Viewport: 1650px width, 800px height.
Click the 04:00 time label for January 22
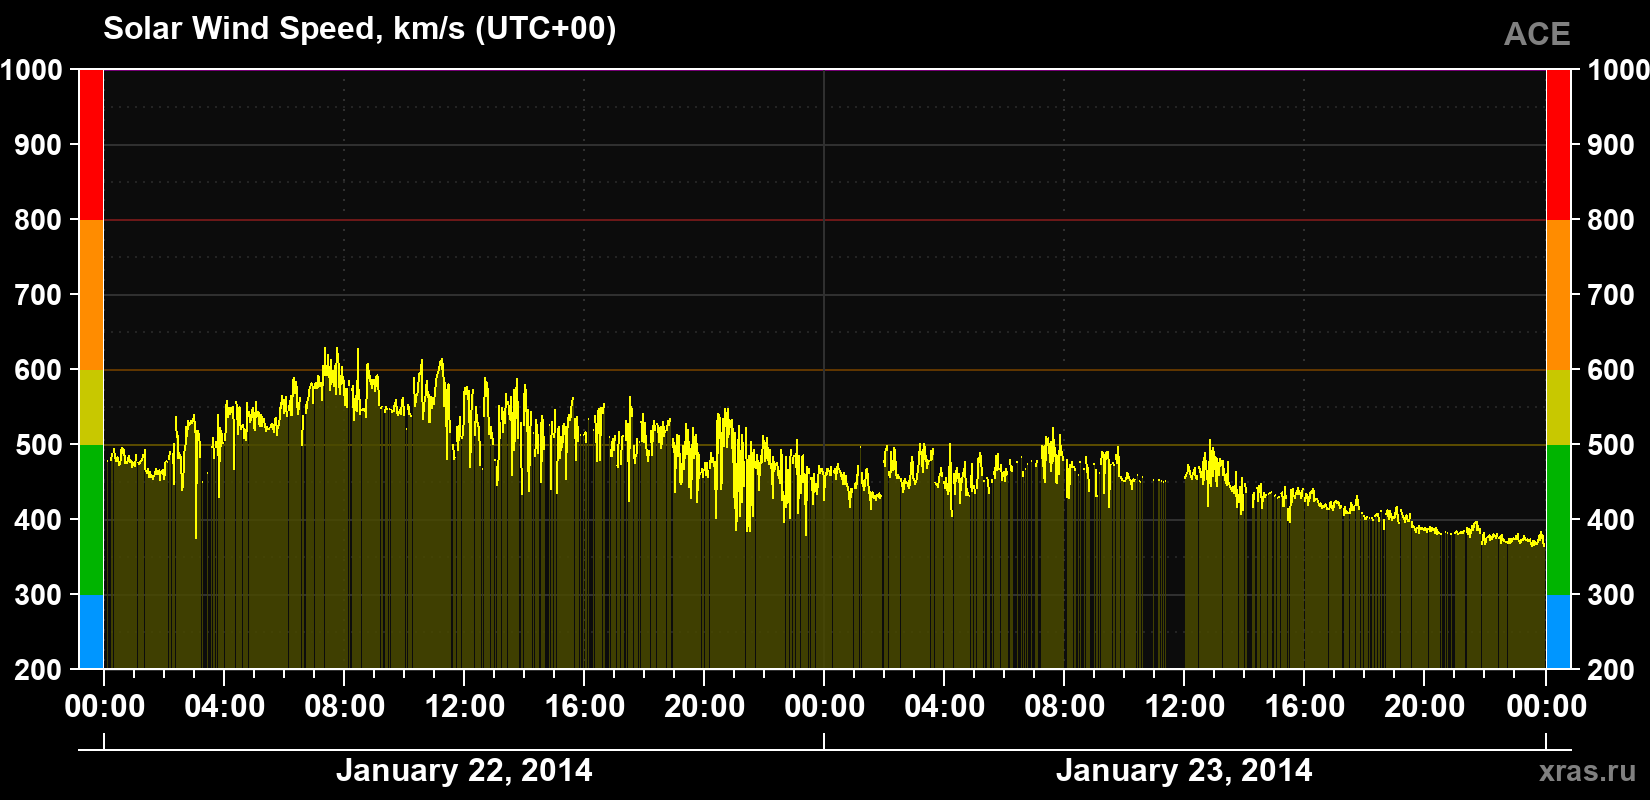pos(225,707)
